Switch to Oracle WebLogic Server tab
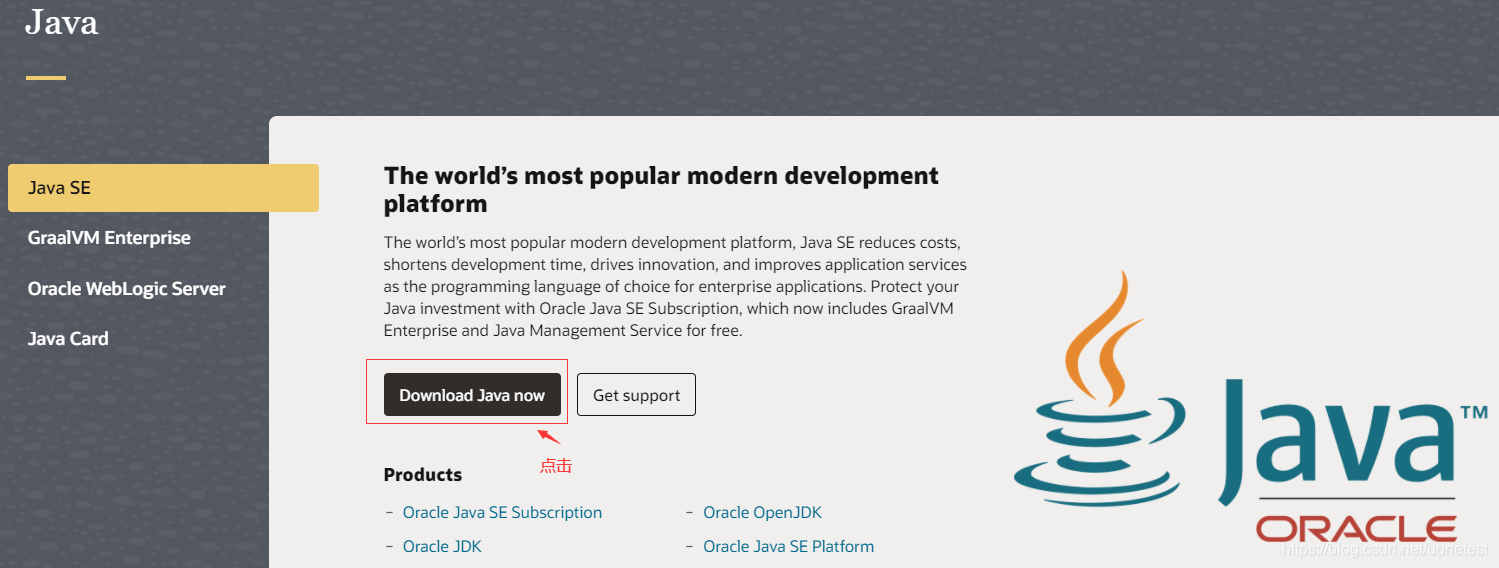The image size is (1499, 568). pyautogui.click(x=127, y=289)
